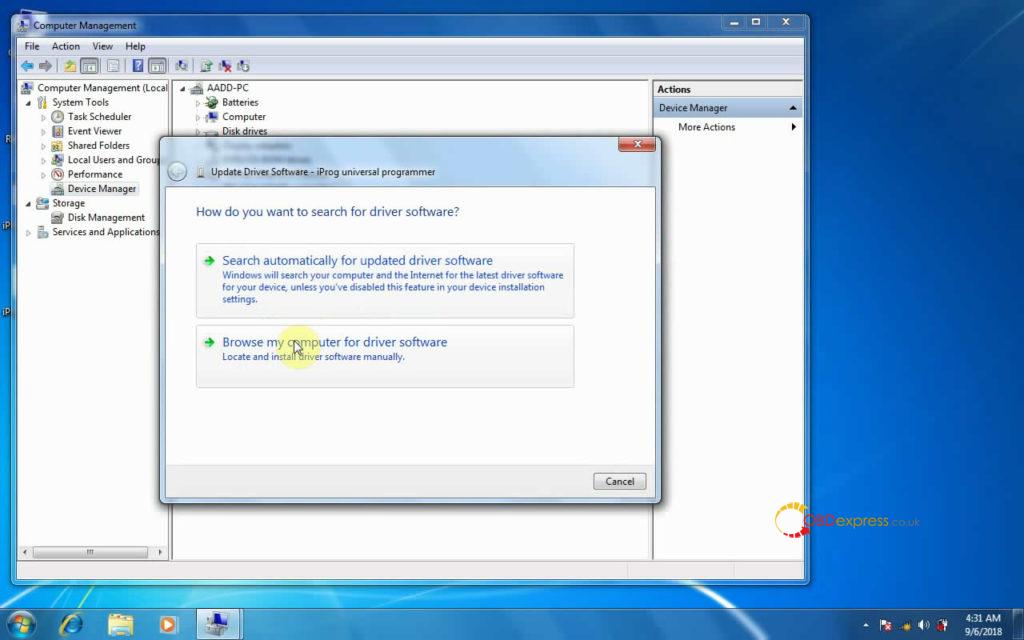This screenshot has width=1024, height=640.
Task: Click left tree horizontal scrollbar thumb
Action: point(90,552)
